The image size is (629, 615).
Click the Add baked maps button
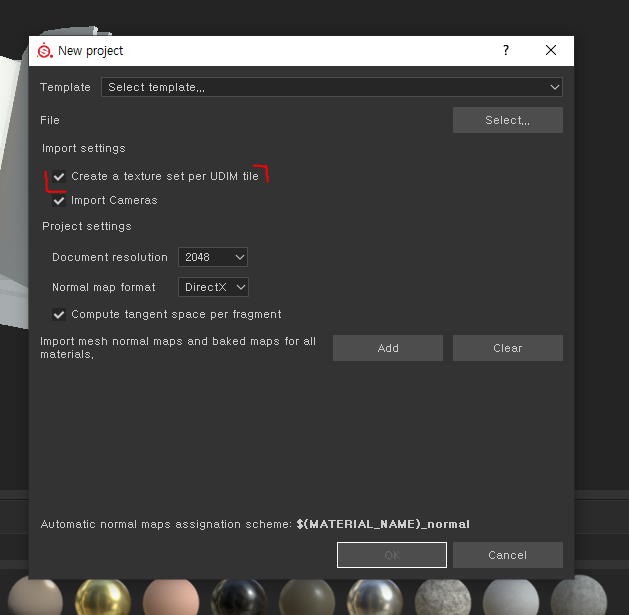tap(388, 348)
